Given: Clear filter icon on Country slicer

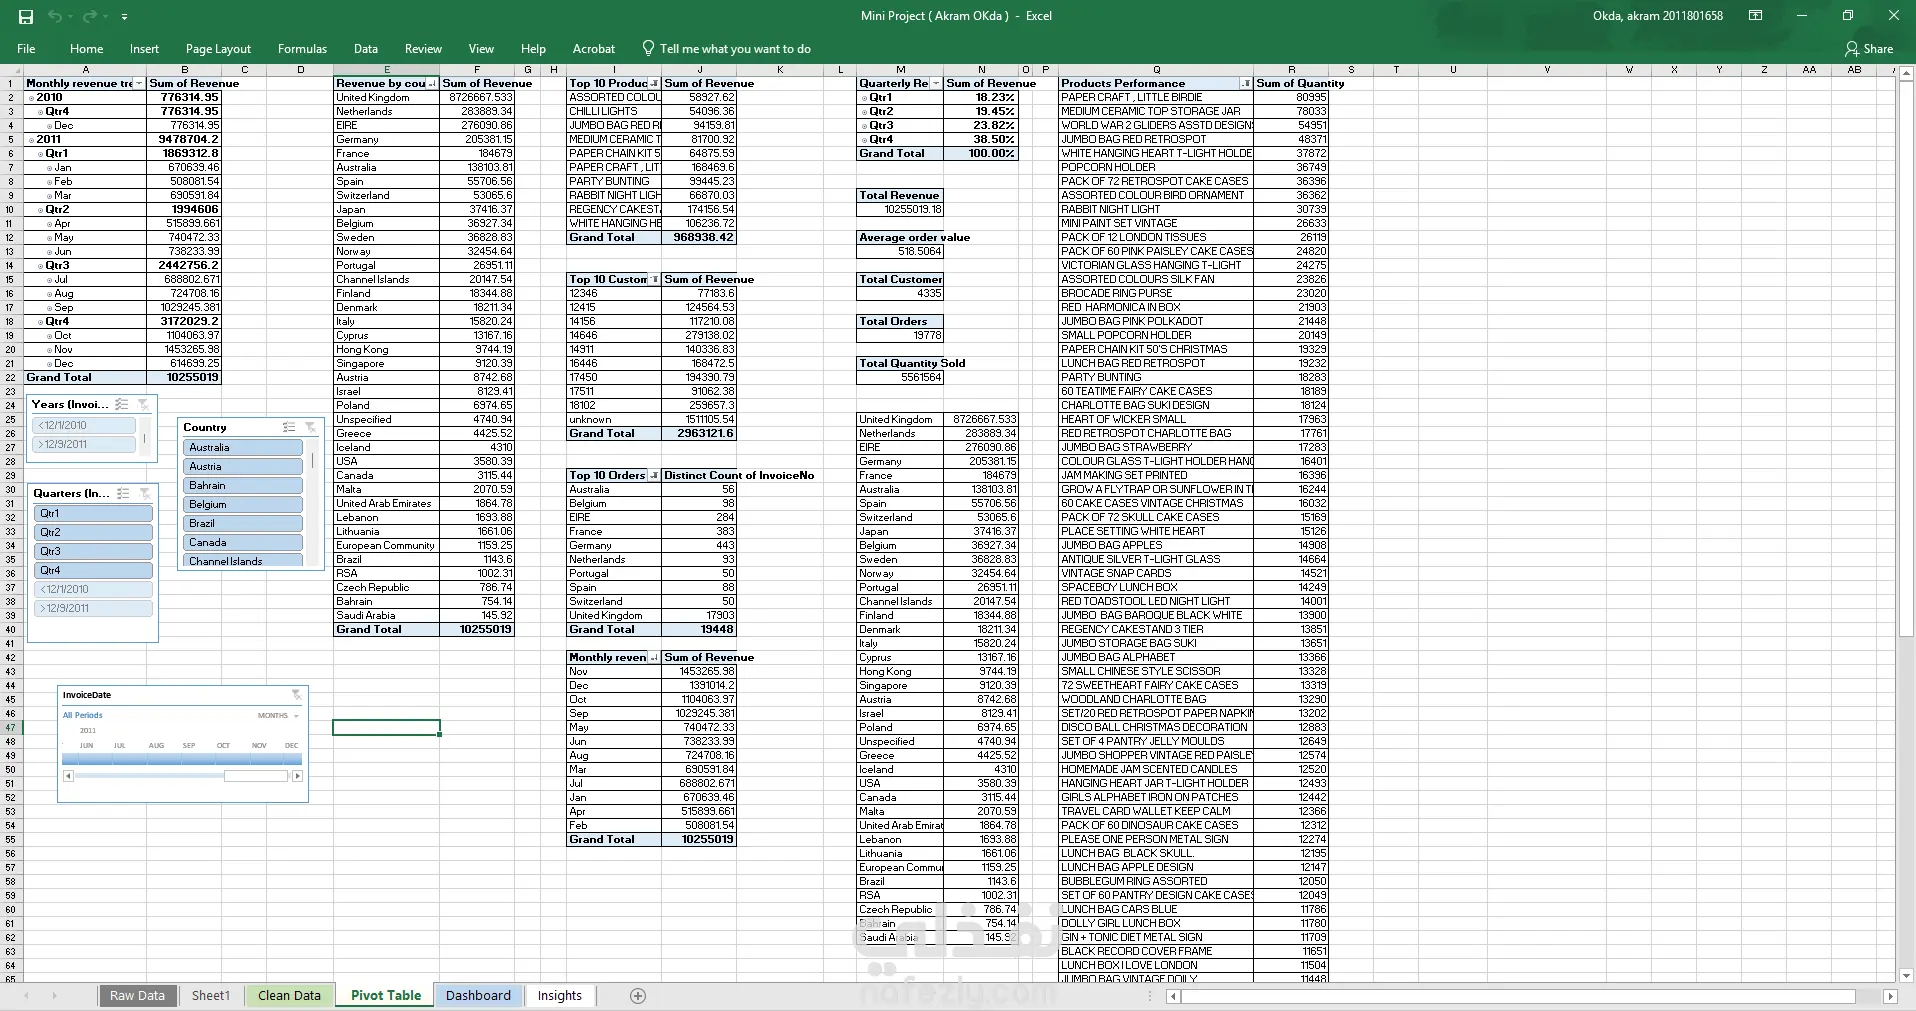Looking at the screenshot, I should coord(310,427).
